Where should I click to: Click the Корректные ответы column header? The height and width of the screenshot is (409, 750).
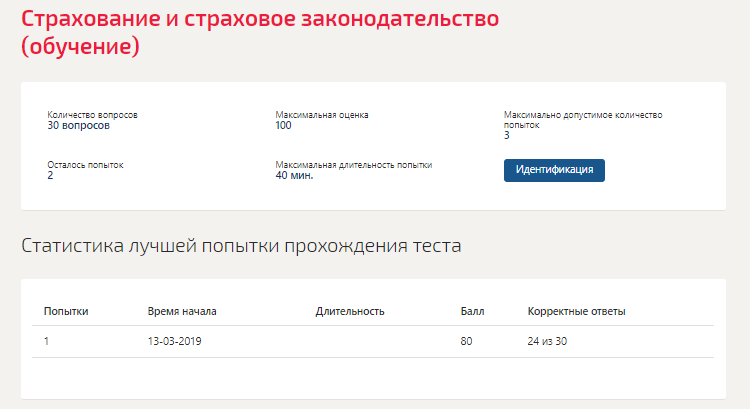[576, 311]
